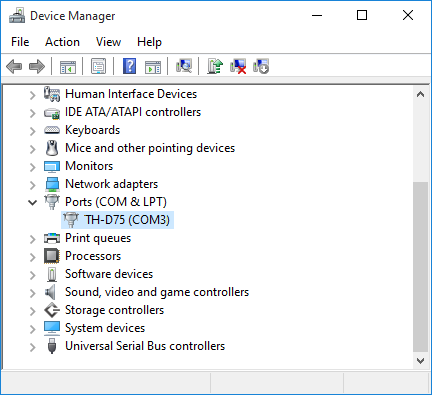Expand the Print queues node
Viewport: 432px width, 395px height.
[x=32, y=239]
